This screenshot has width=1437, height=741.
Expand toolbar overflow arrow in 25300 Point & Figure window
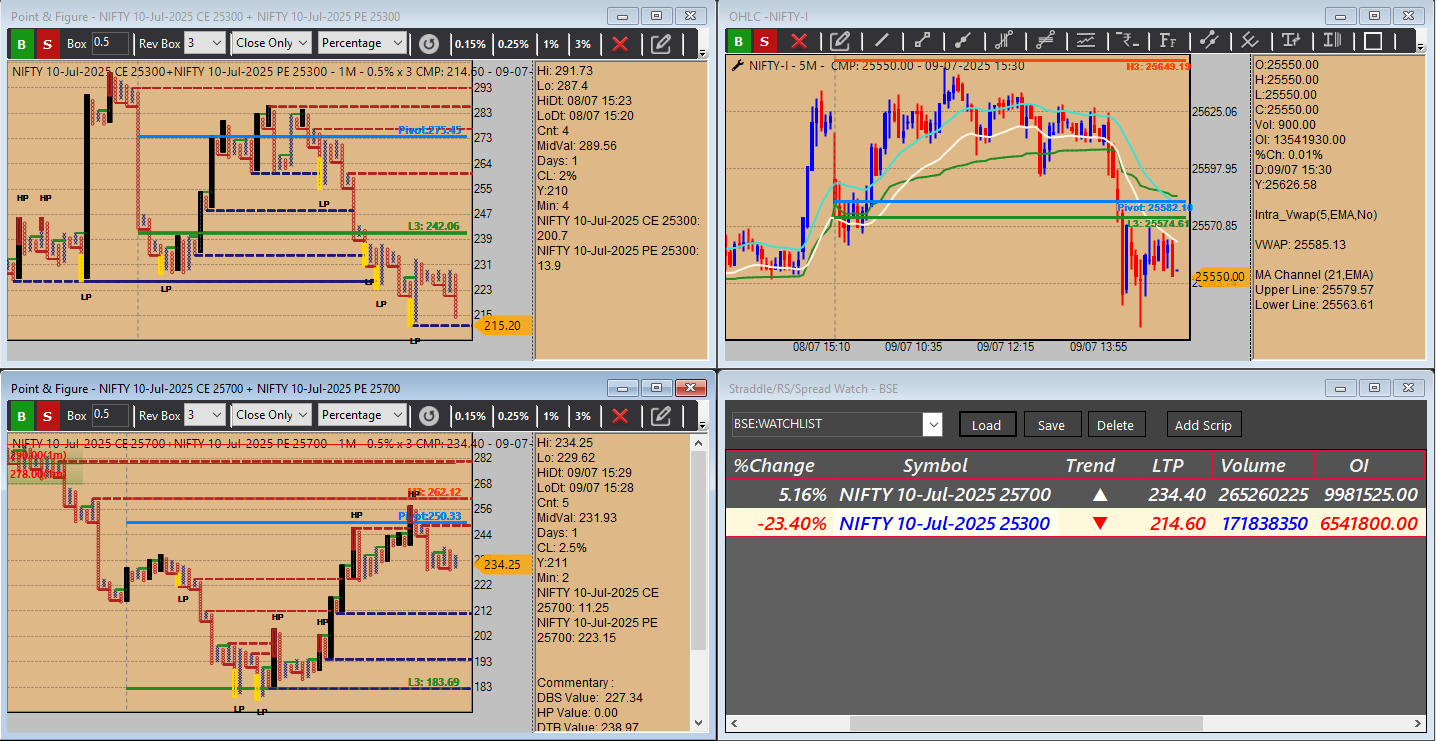point(703,52)
